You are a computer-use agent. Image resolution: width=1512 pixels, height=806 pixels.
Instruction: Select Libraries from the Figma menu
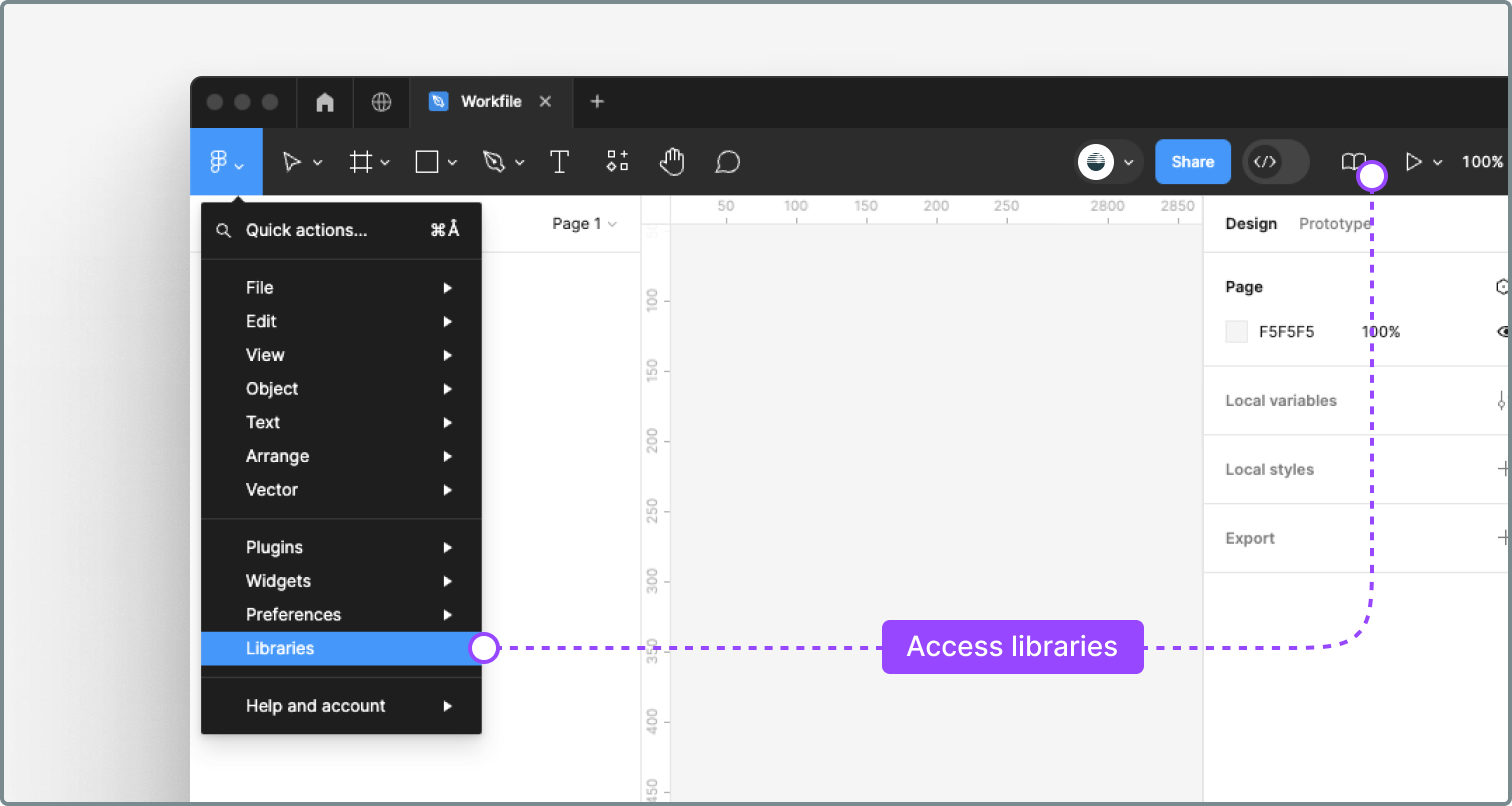point(280,648)
